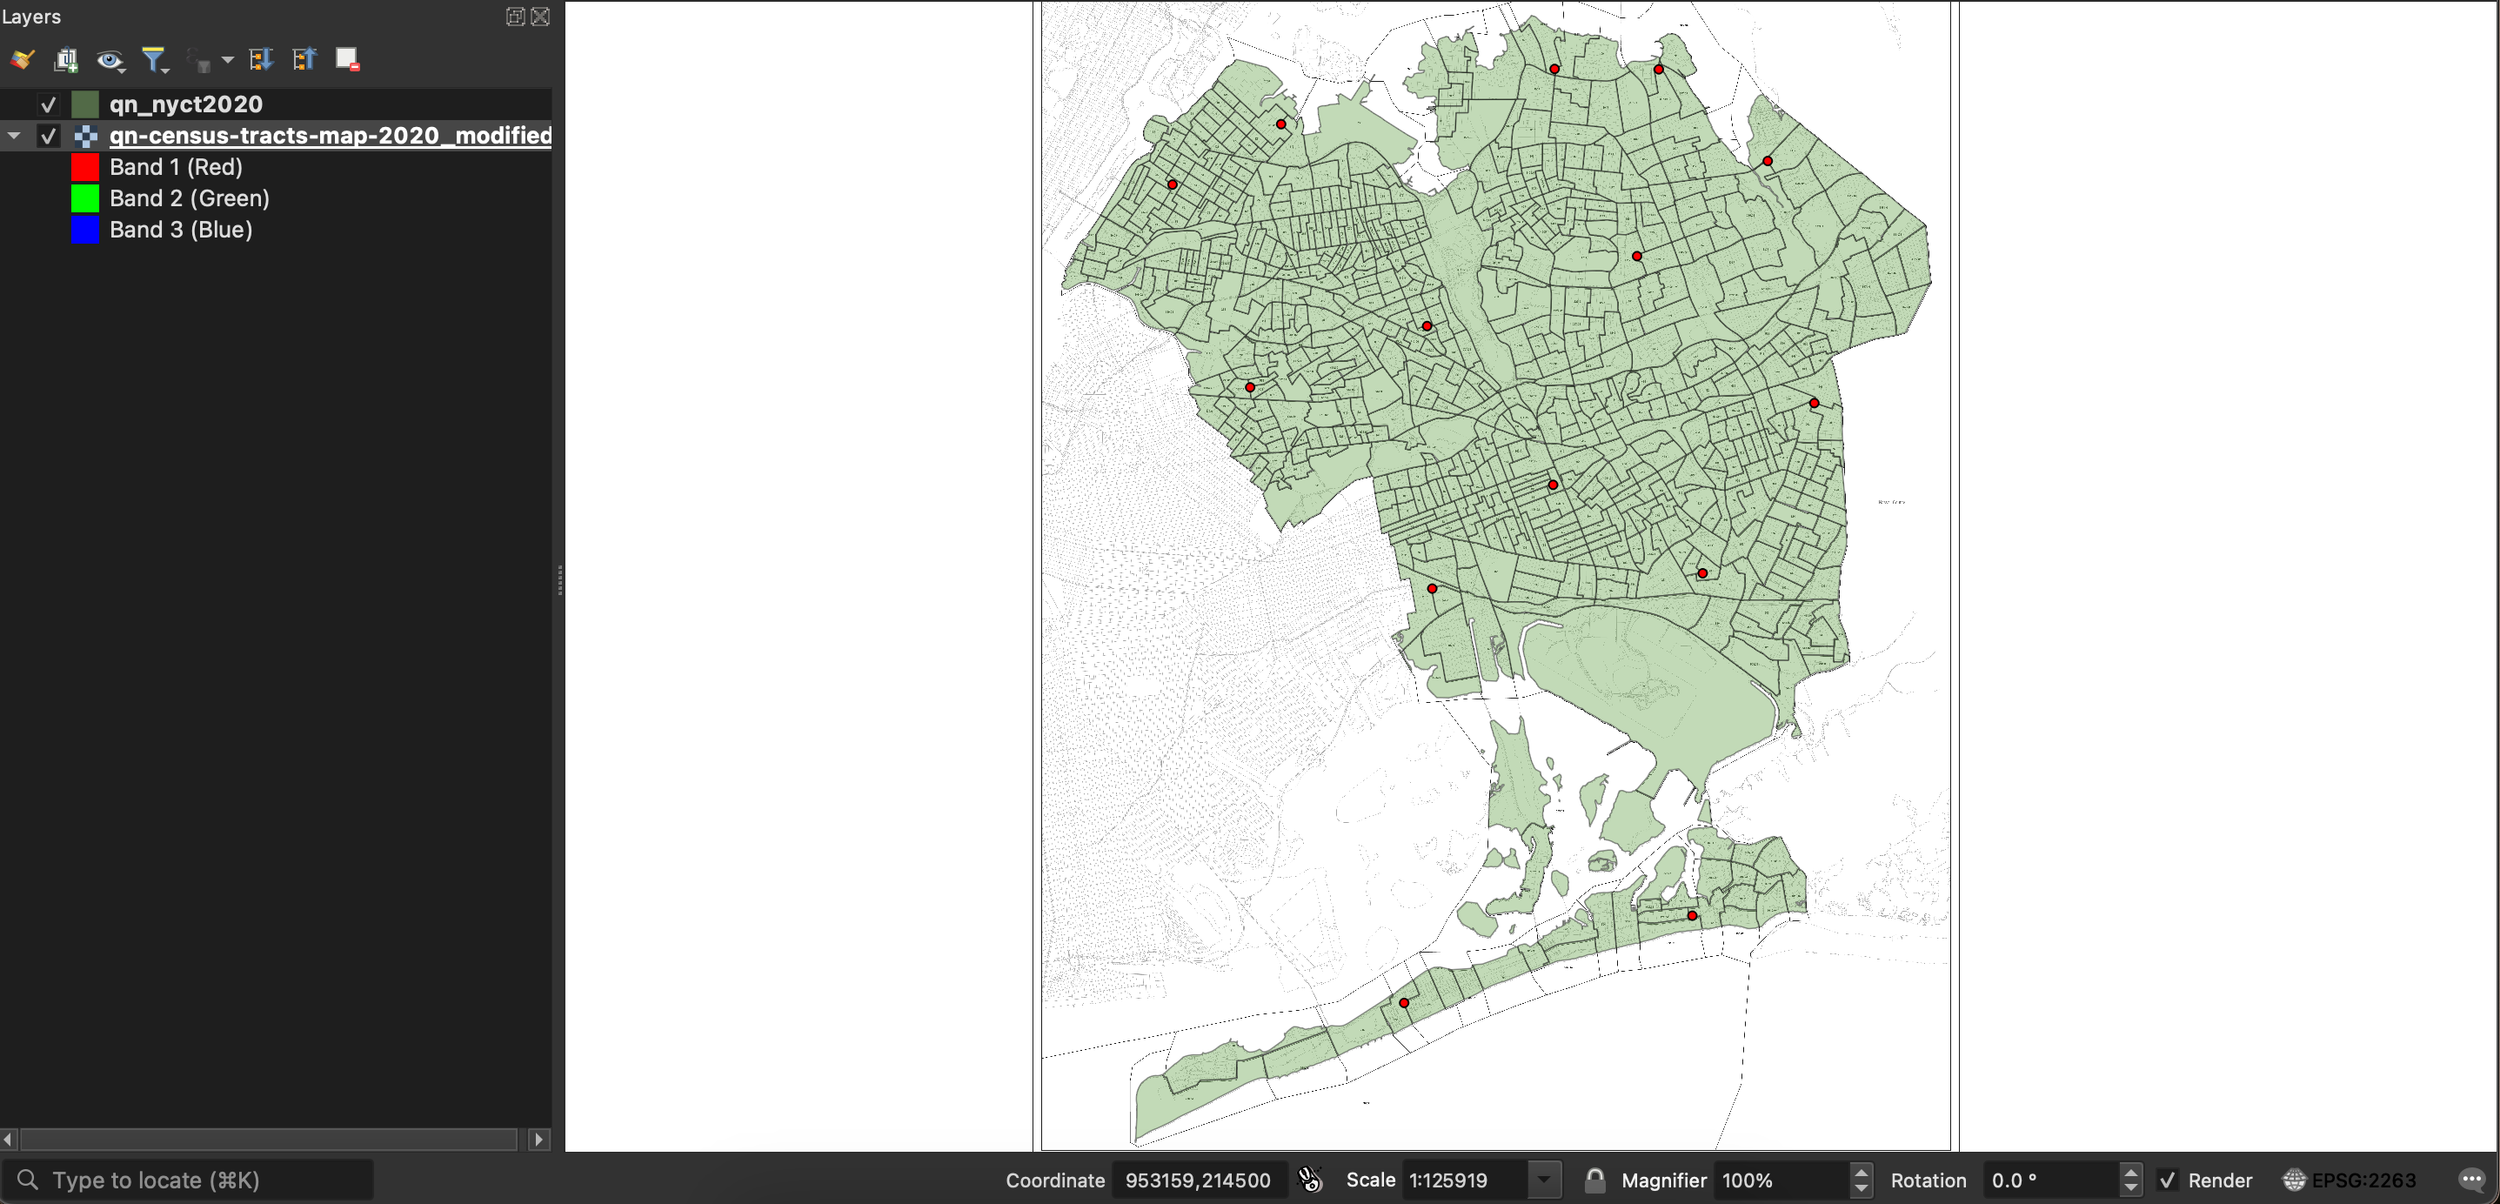Click the Collapse All layers icon
Image resolution: width=2500 pixels, height=1204 pixels.
(304, 60)
